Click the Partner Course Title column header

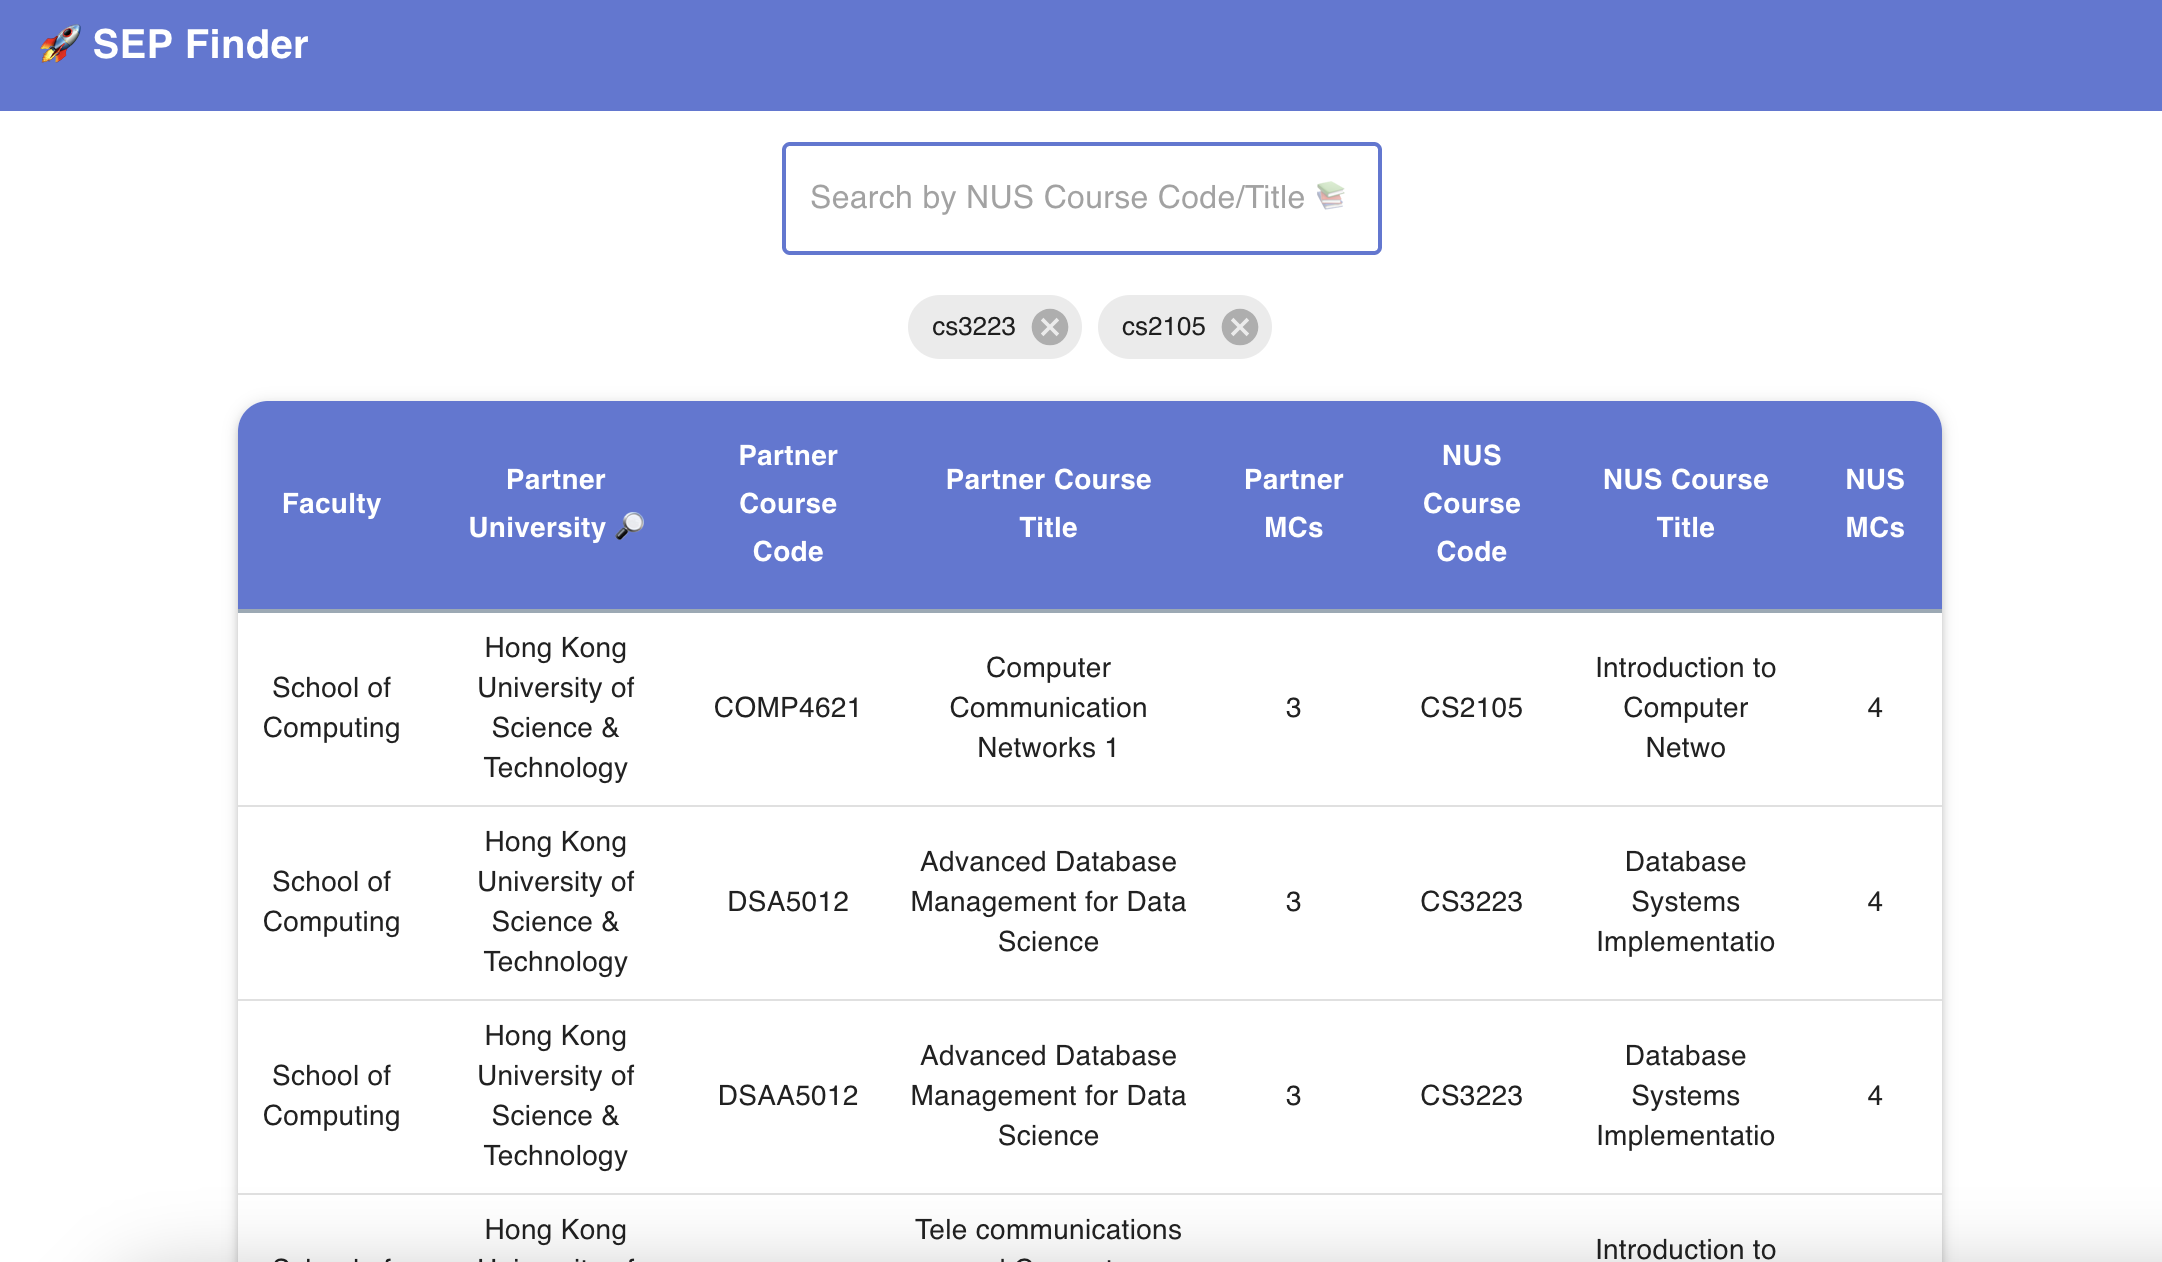(x=1048, y=503)
